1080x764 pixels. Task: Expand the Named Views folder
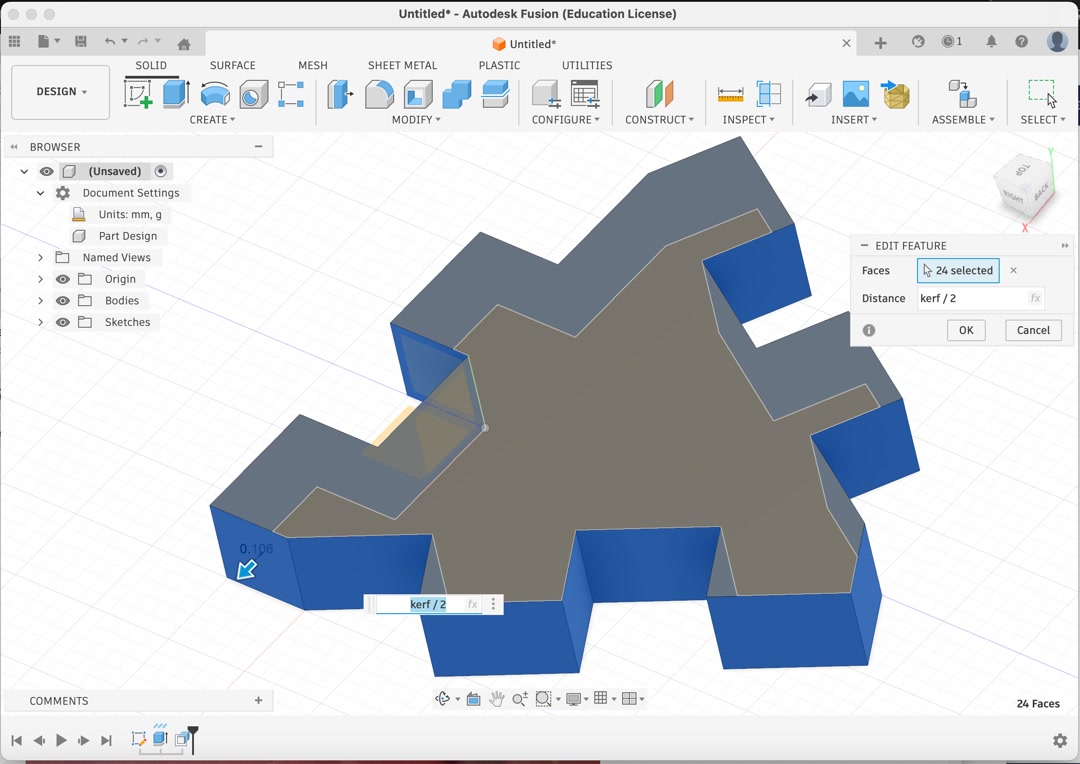40,257
